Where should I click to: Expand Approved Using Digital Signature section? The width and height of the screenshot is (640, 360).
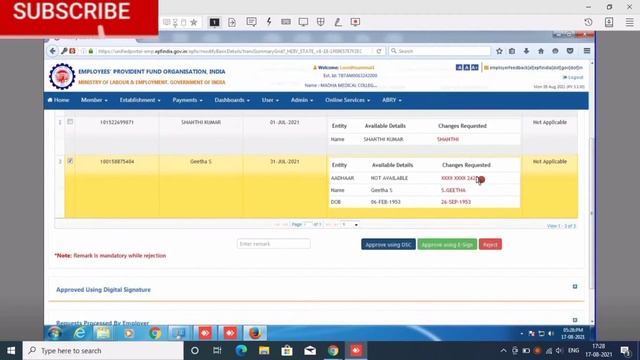(x=575, y=287)
